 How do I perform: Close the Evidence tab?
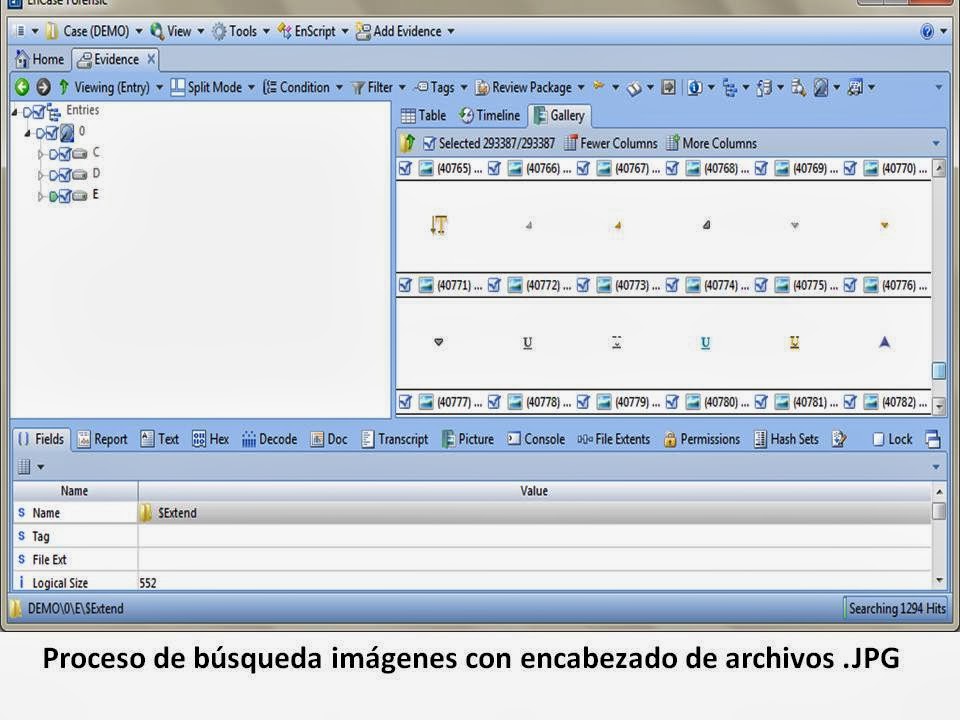tap(151, 59)
